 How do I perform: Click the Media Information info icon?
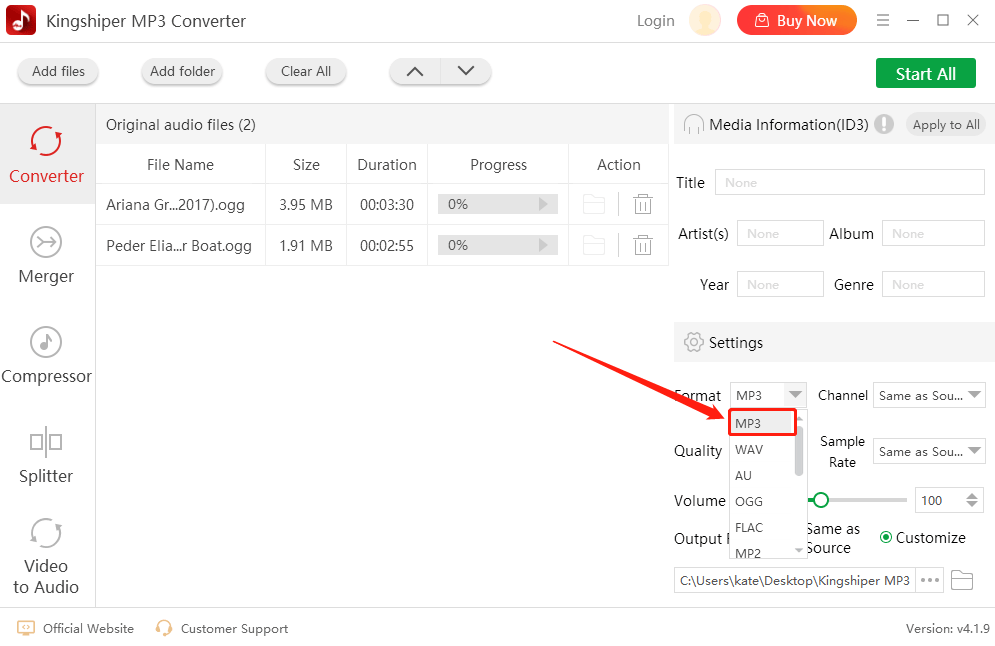point(884,124)
